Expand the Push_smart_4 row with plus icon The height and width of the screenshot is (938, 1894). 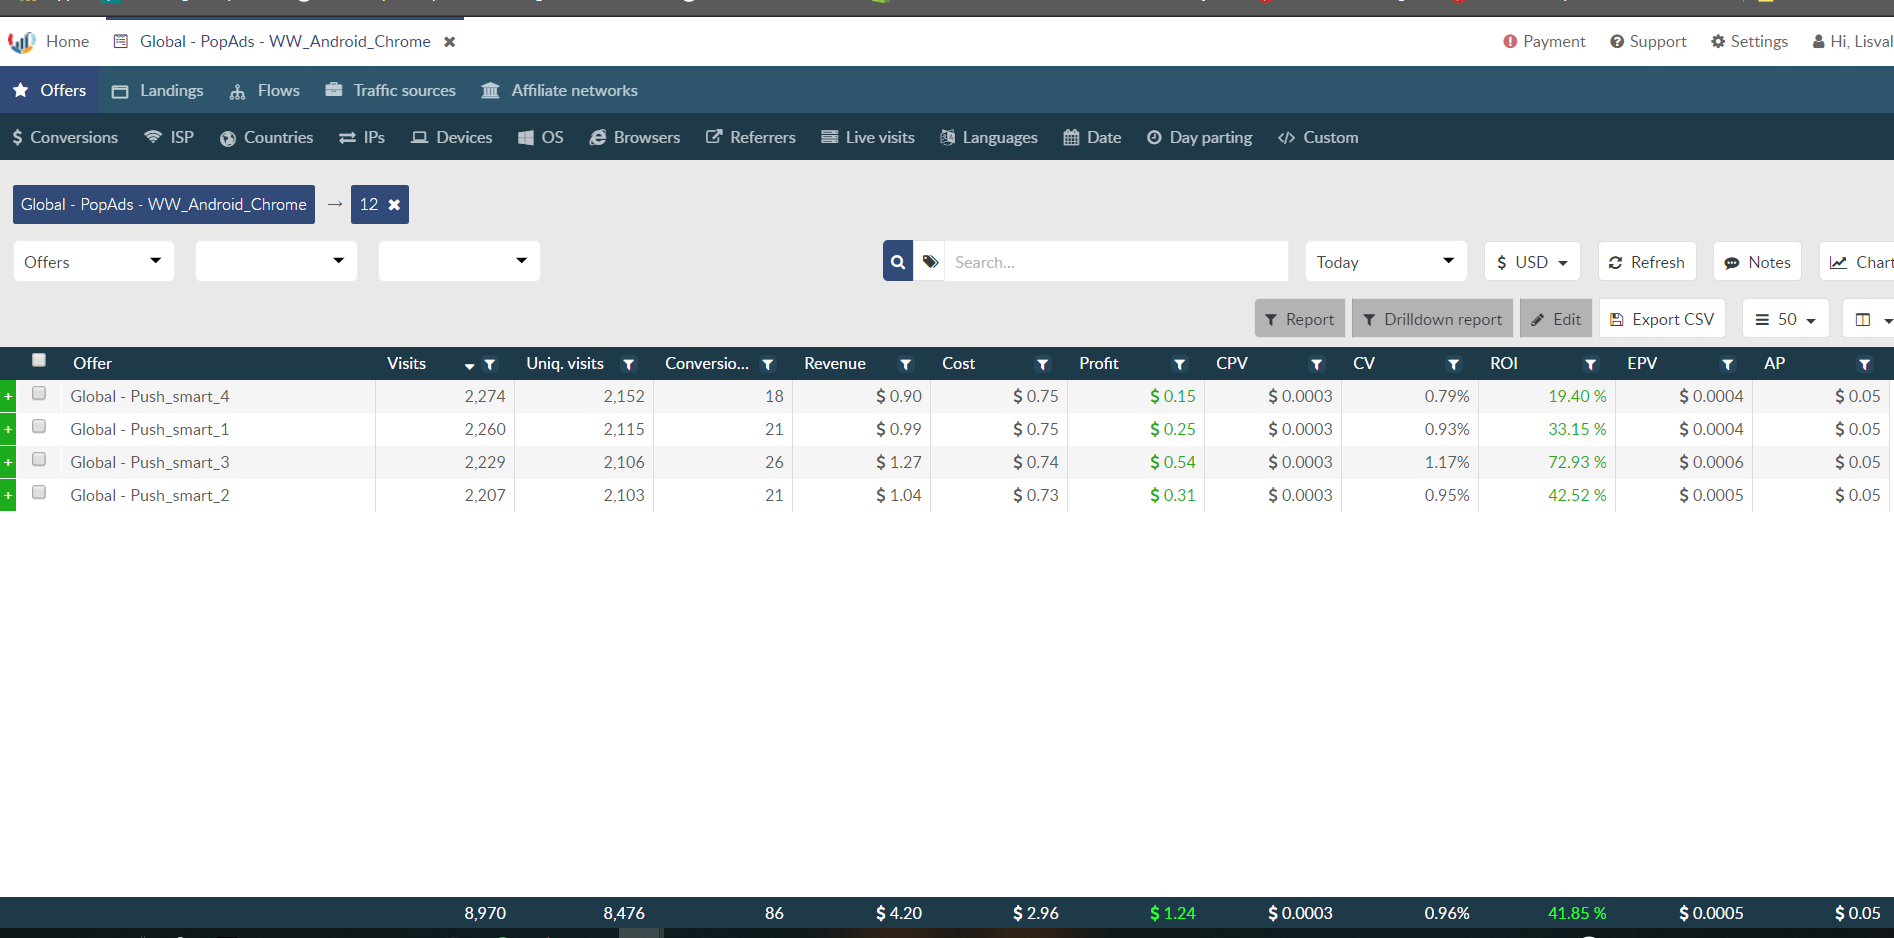[x=8, y=397]
